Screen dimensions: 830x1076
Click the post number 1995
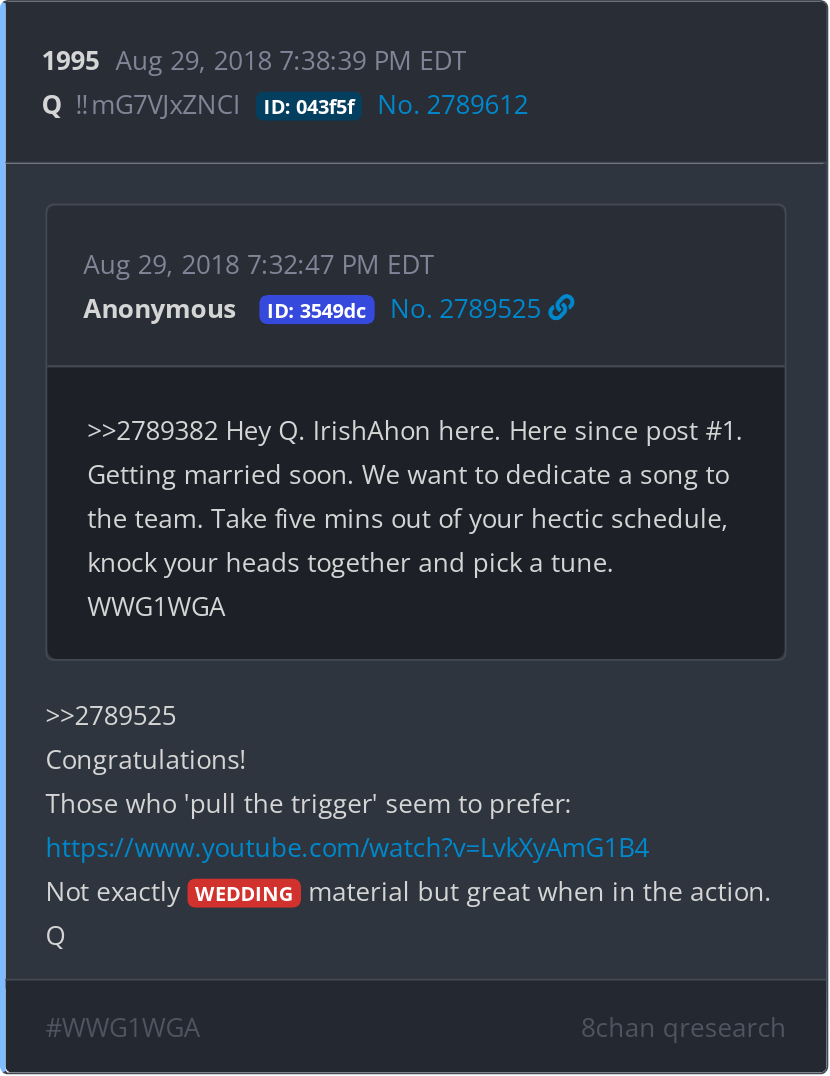pos(71,61)
